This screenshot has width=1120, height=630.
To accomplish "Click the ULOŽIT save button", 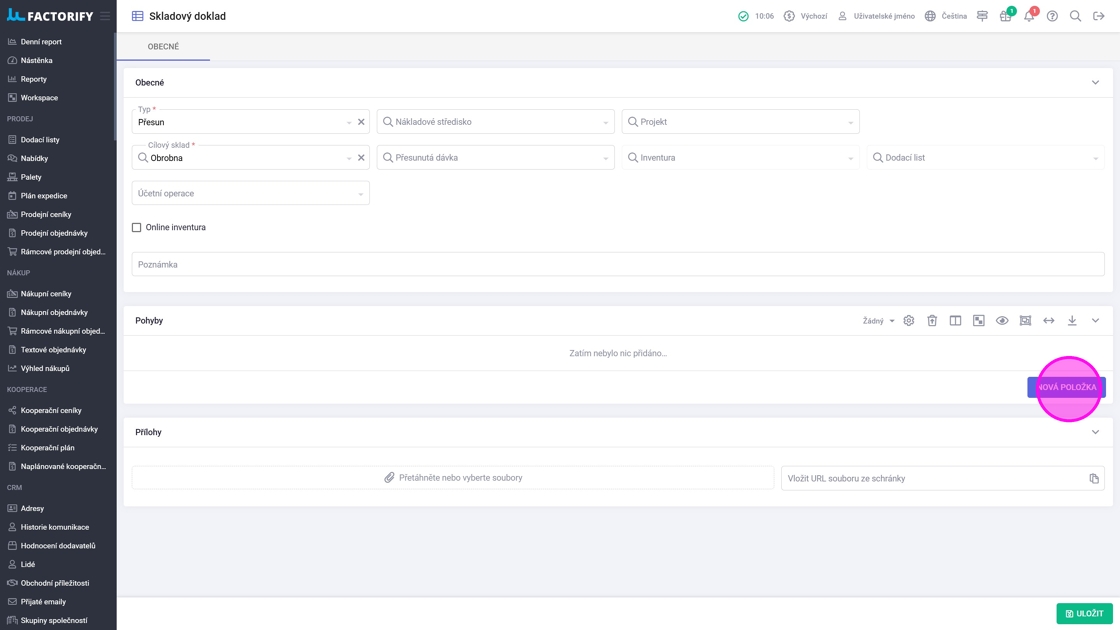I will 1084,613.
